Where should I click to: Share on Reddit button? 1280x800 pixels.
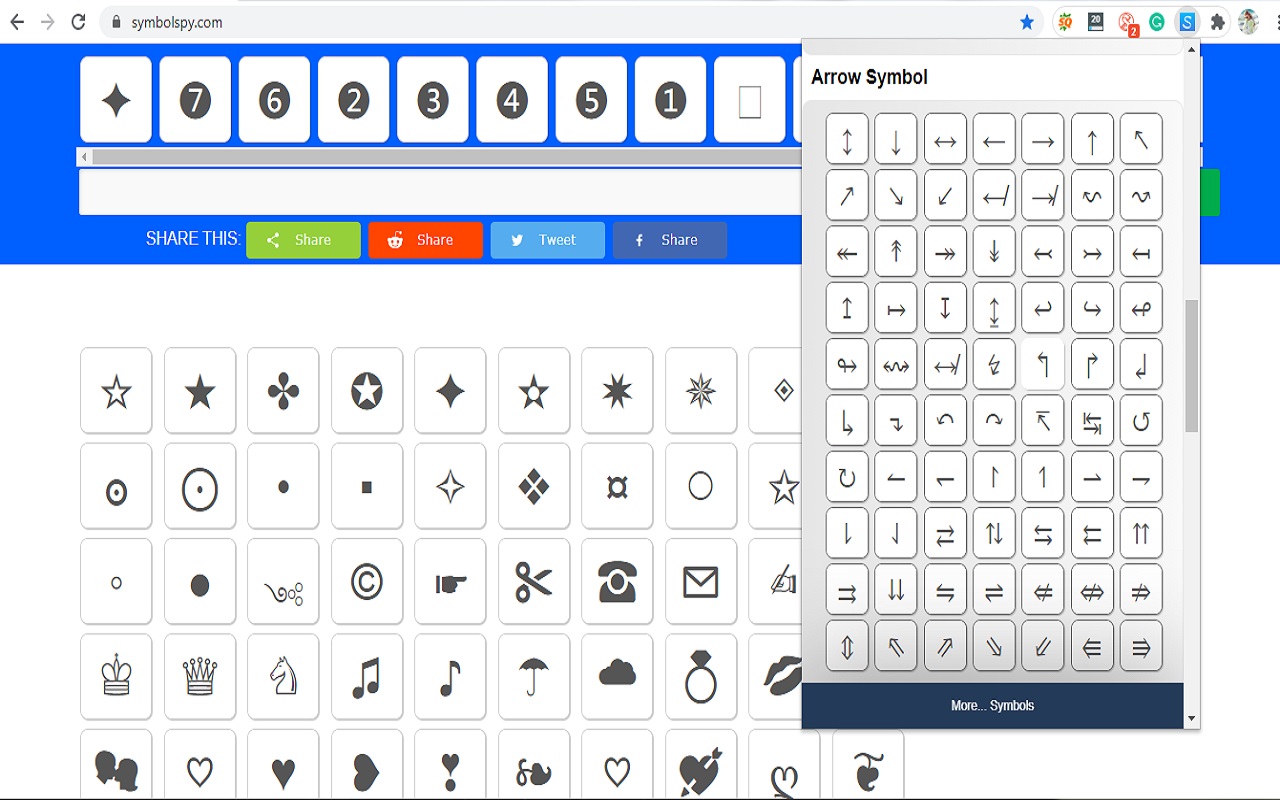click(x=425, y=240)
